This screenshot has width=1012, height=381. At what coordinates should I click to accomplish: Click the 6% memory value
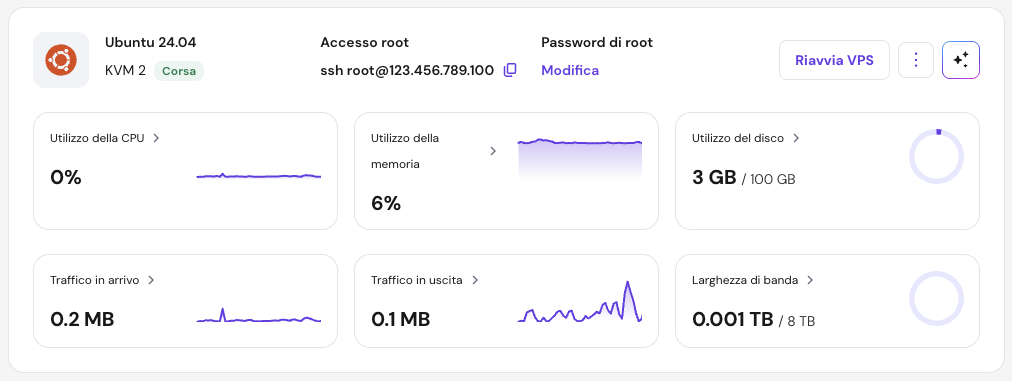pyautogui.click(x=386, y=204)
